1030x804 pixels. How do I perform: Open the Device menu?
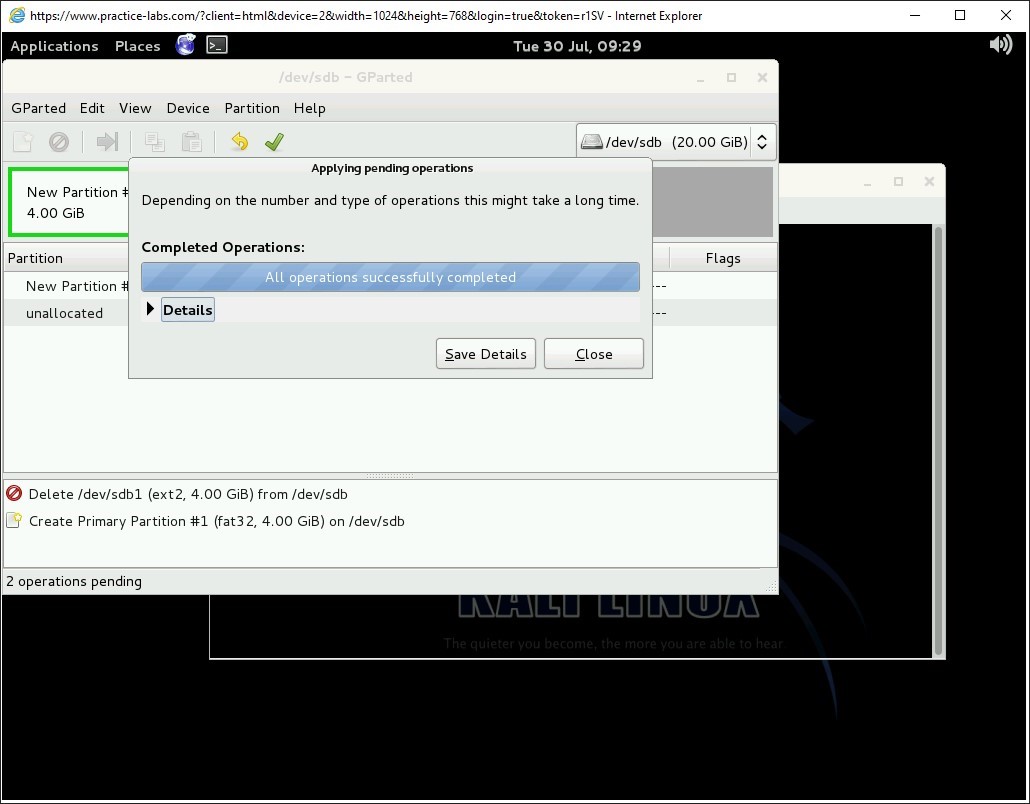coord(188,108)
